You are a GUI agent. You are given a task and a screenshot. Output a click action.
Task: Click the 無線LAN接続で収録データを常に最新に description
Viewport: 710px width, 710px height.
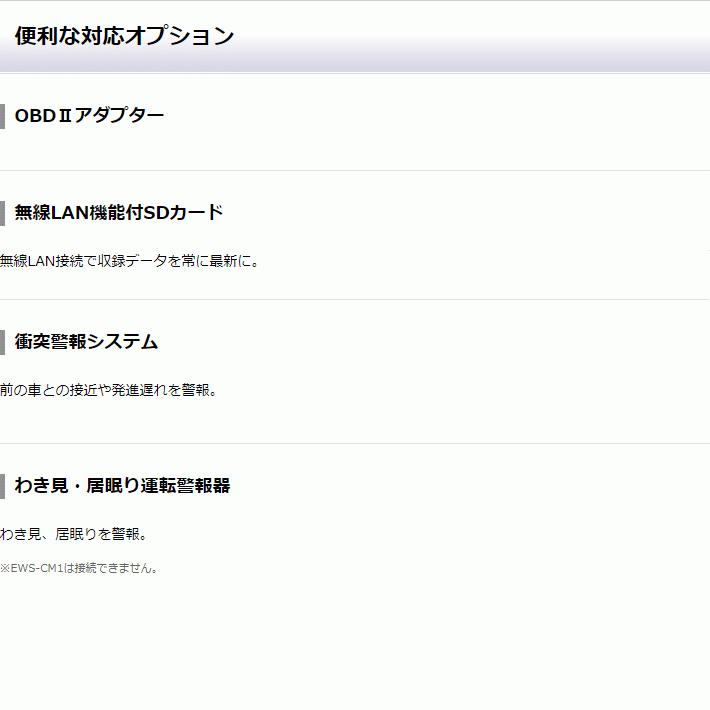130,262
